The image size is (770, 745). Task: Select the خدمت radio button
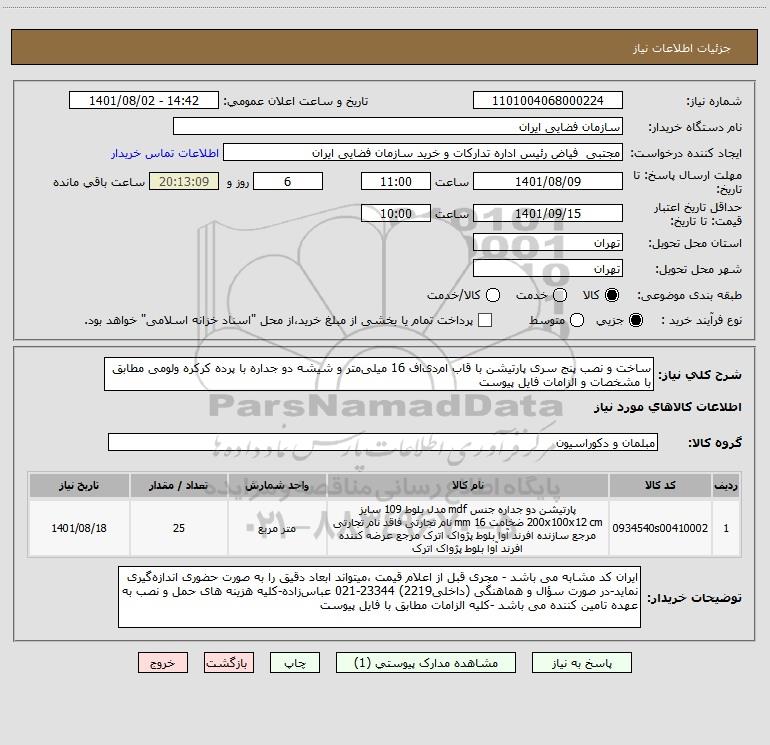[560, 295]
